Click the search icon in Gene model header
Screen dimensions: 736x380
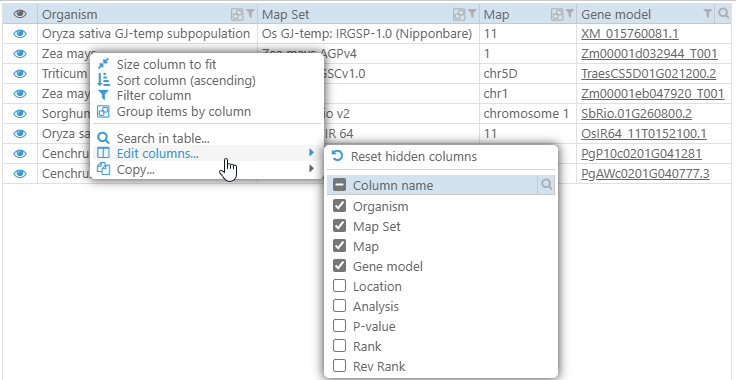pos(724,15)
